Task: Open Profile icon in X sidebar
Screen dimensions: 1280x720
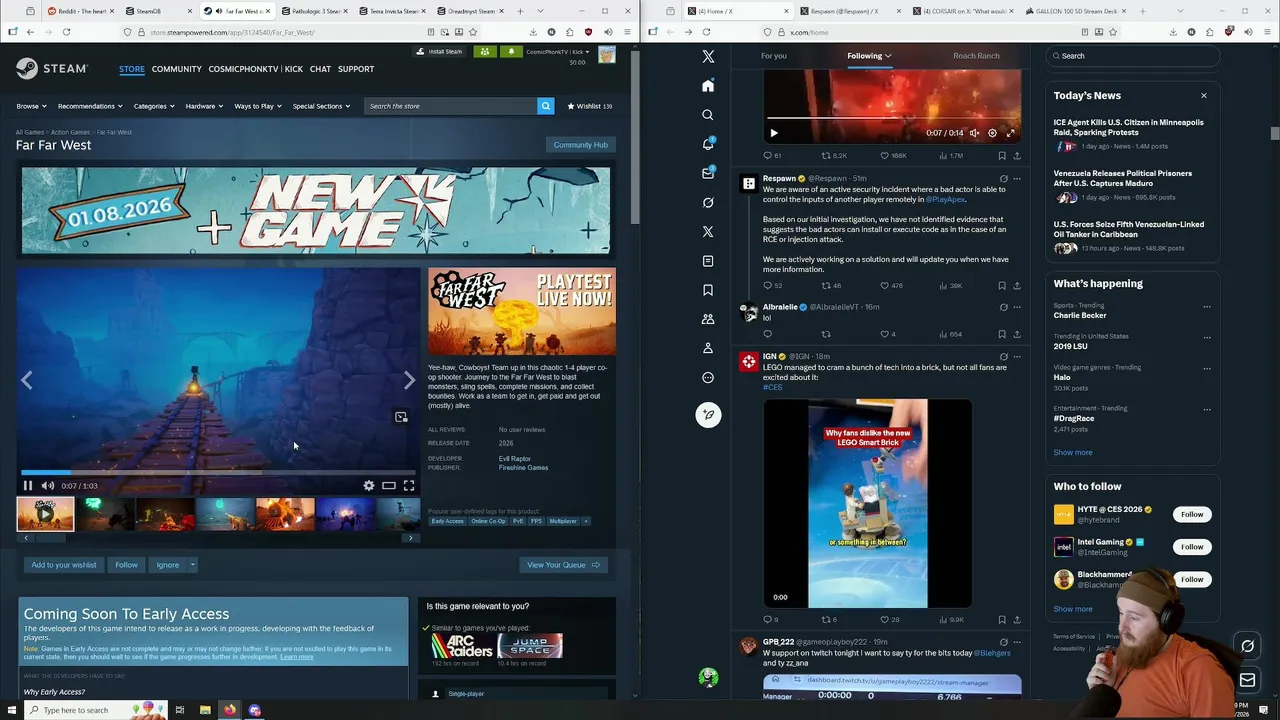Action: [x=708, y=348]
